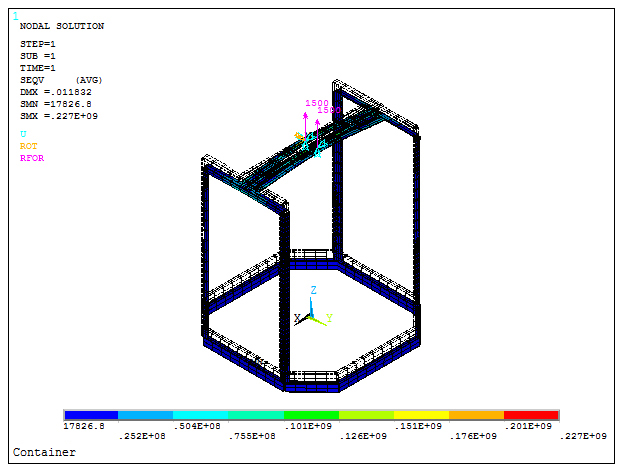Click the '.504E+08' scale value
The height and width of the screenshot is (472, 624).
[x=197, y=426]
